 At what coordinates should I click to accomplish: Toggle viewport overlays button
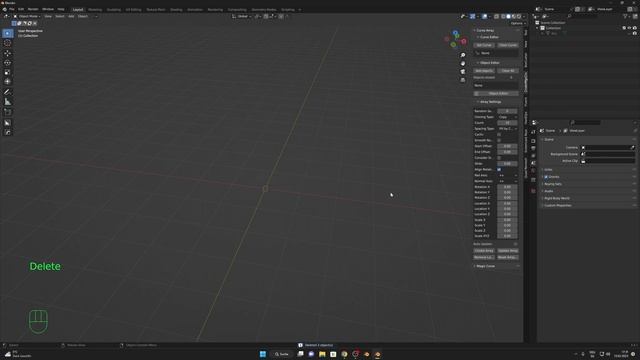pos(485,16)
